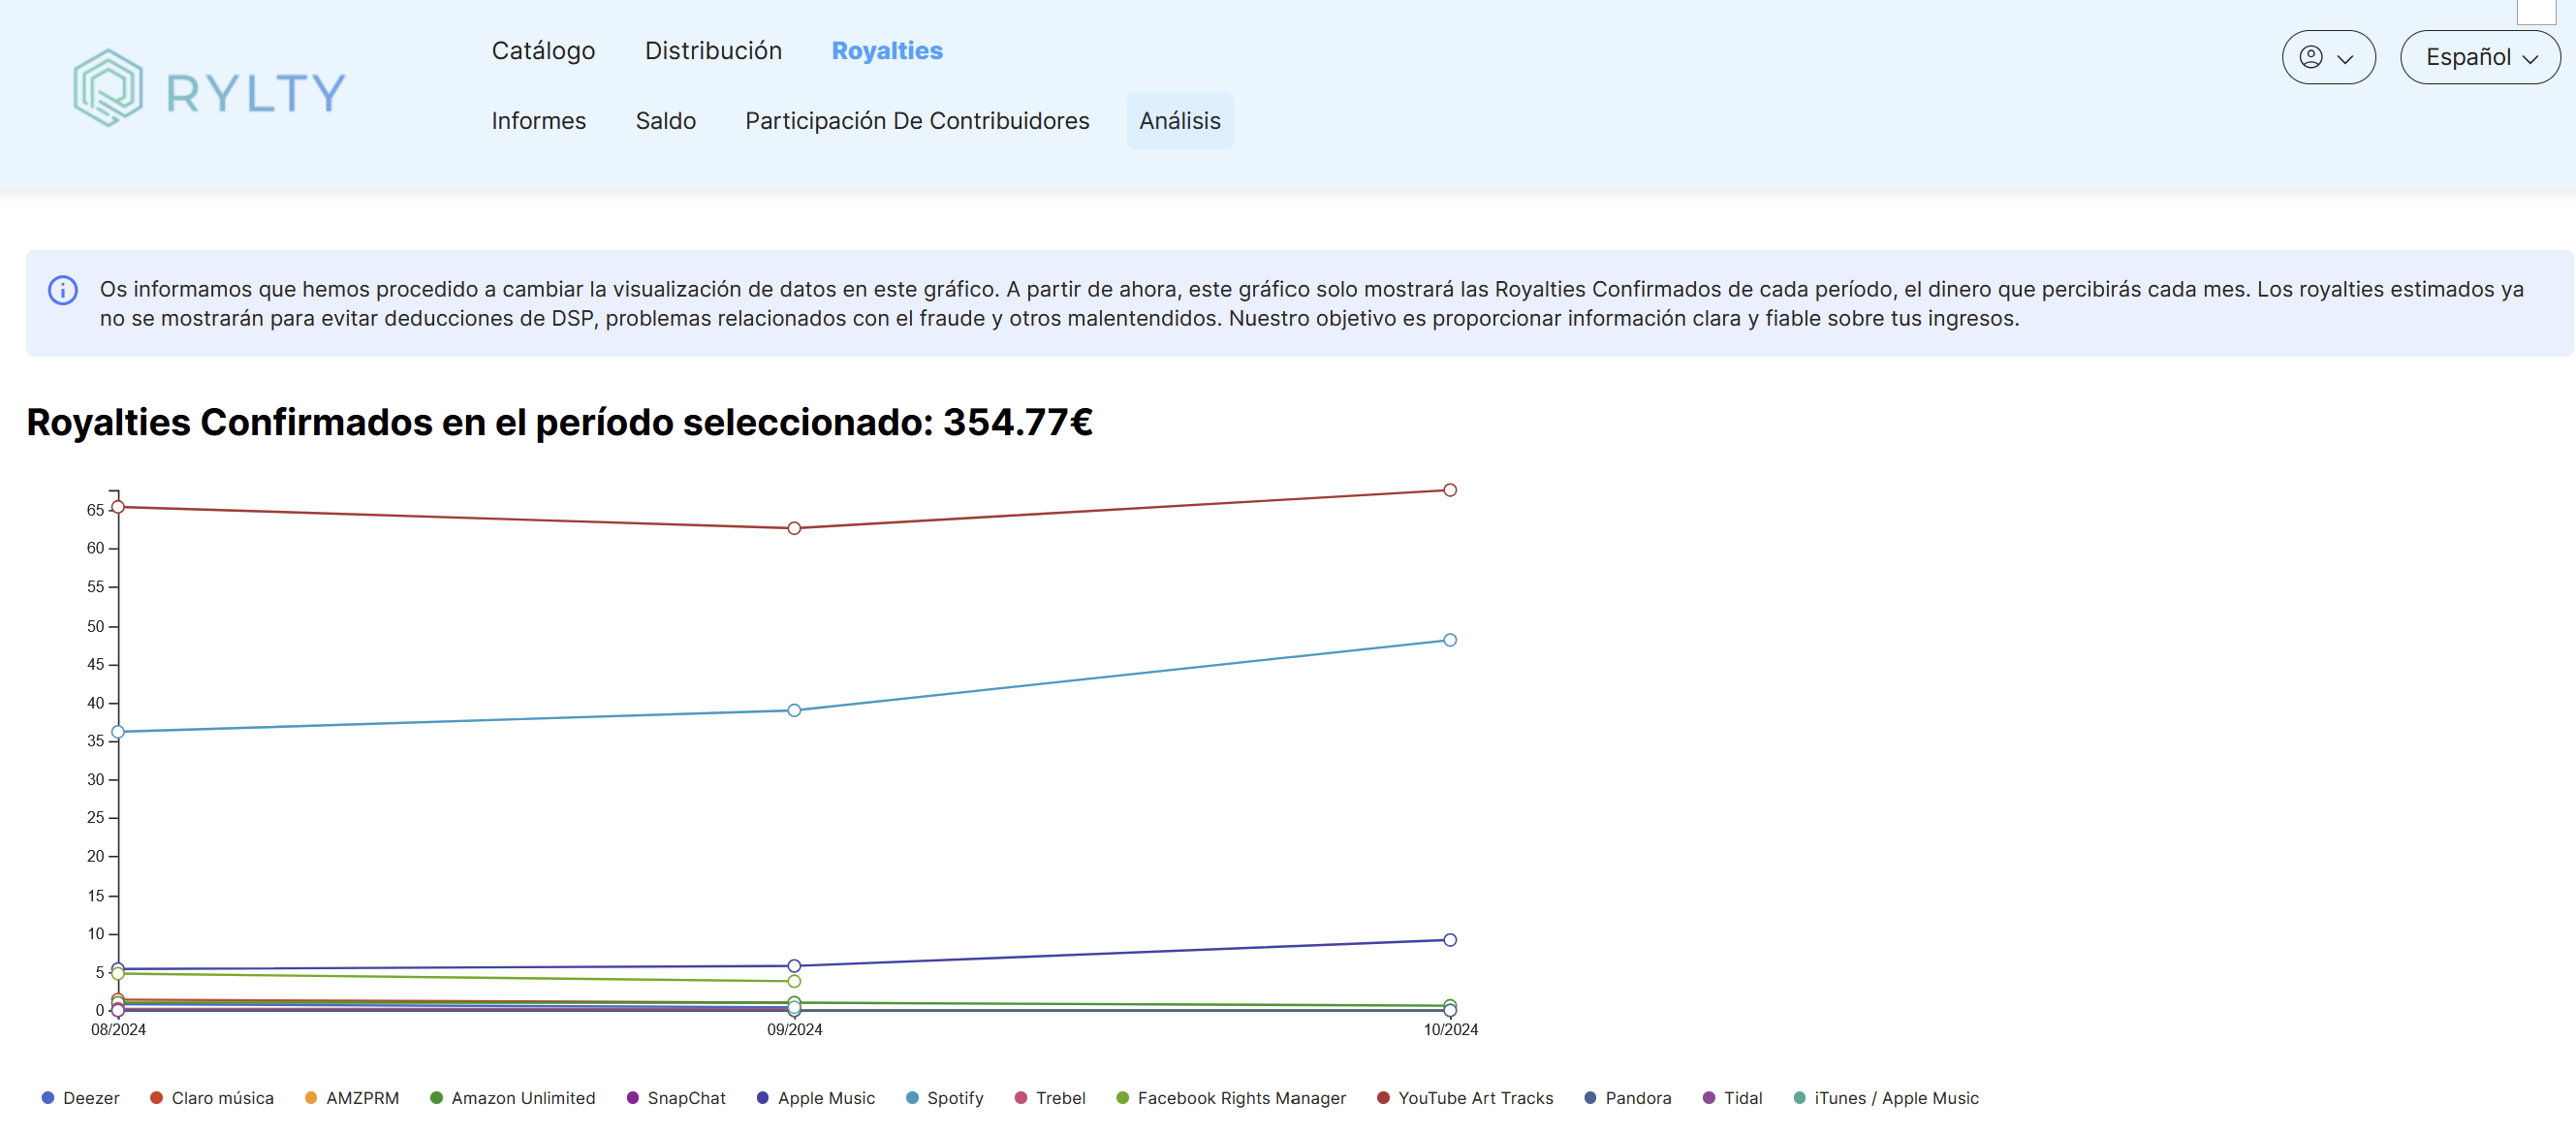Toggle Apple Music series in legend

(816, 1098)
